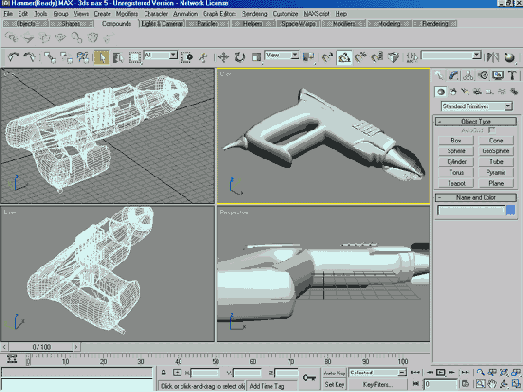Open the View reference coordinate dropdown
Screen dimensions: 523x392
click(282, 55)
